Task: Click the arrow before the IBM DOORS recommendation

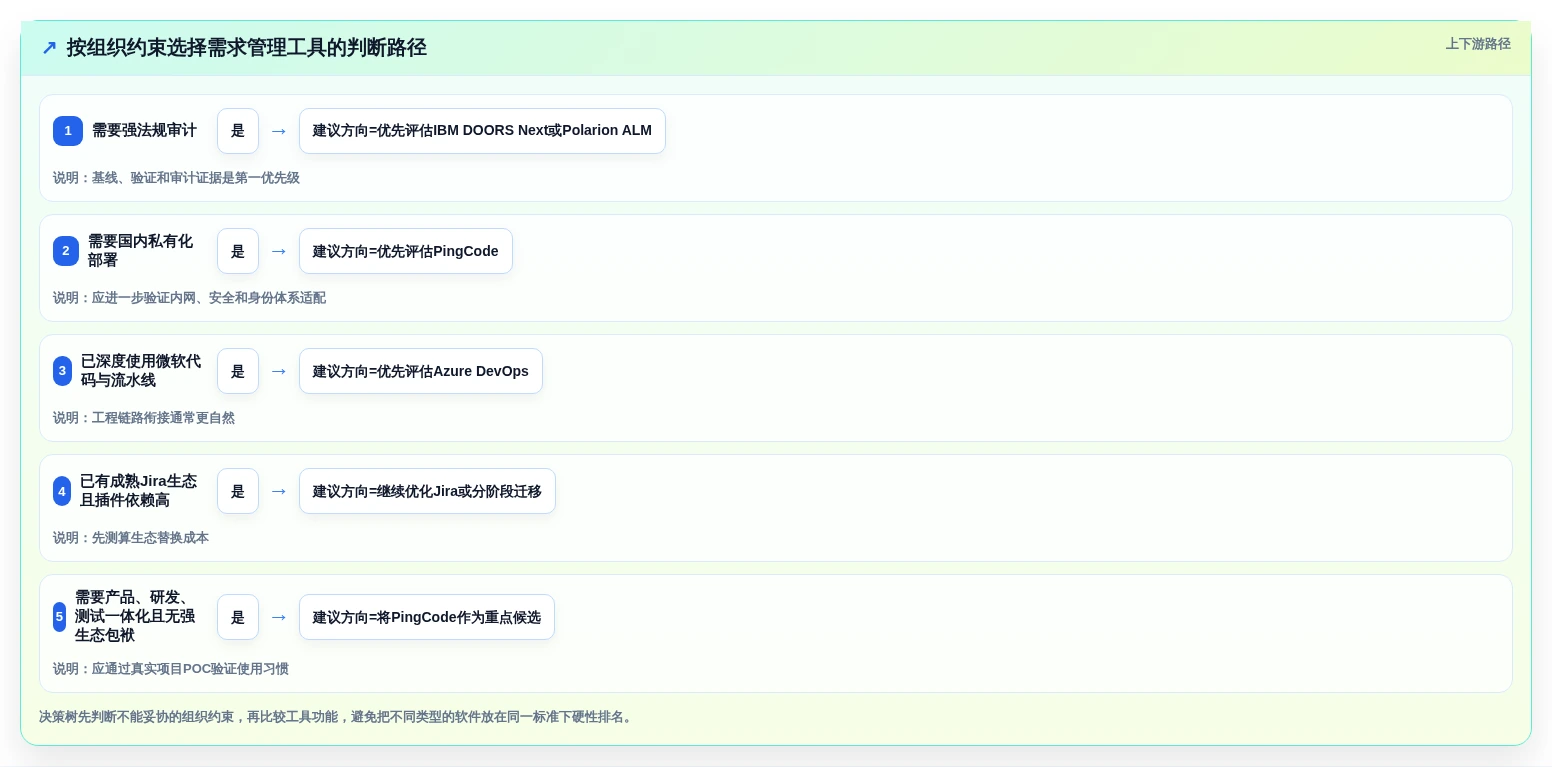Action: [x=279, y=131]
